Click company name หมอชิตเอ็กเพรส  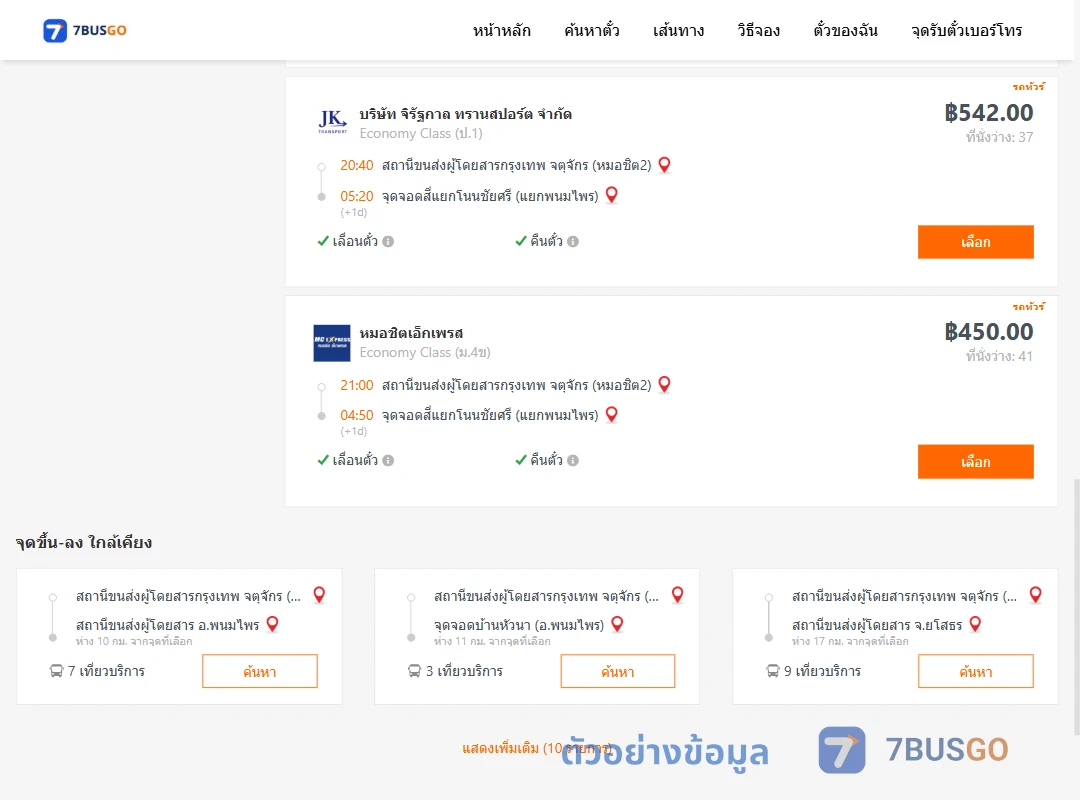click(411, 333)
